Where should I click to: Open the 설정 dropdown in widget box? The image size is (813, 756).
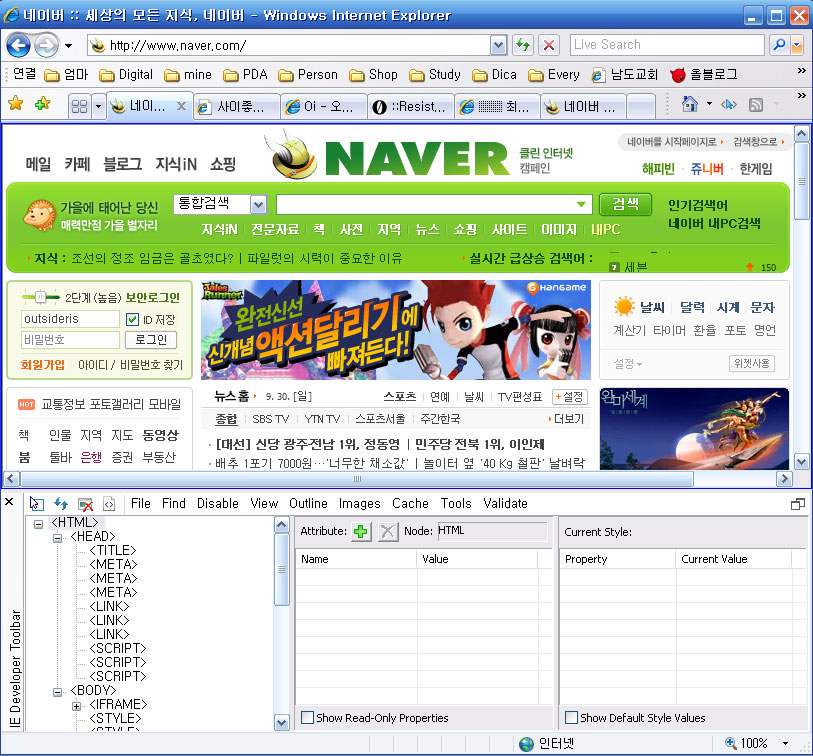coord(628,364)
